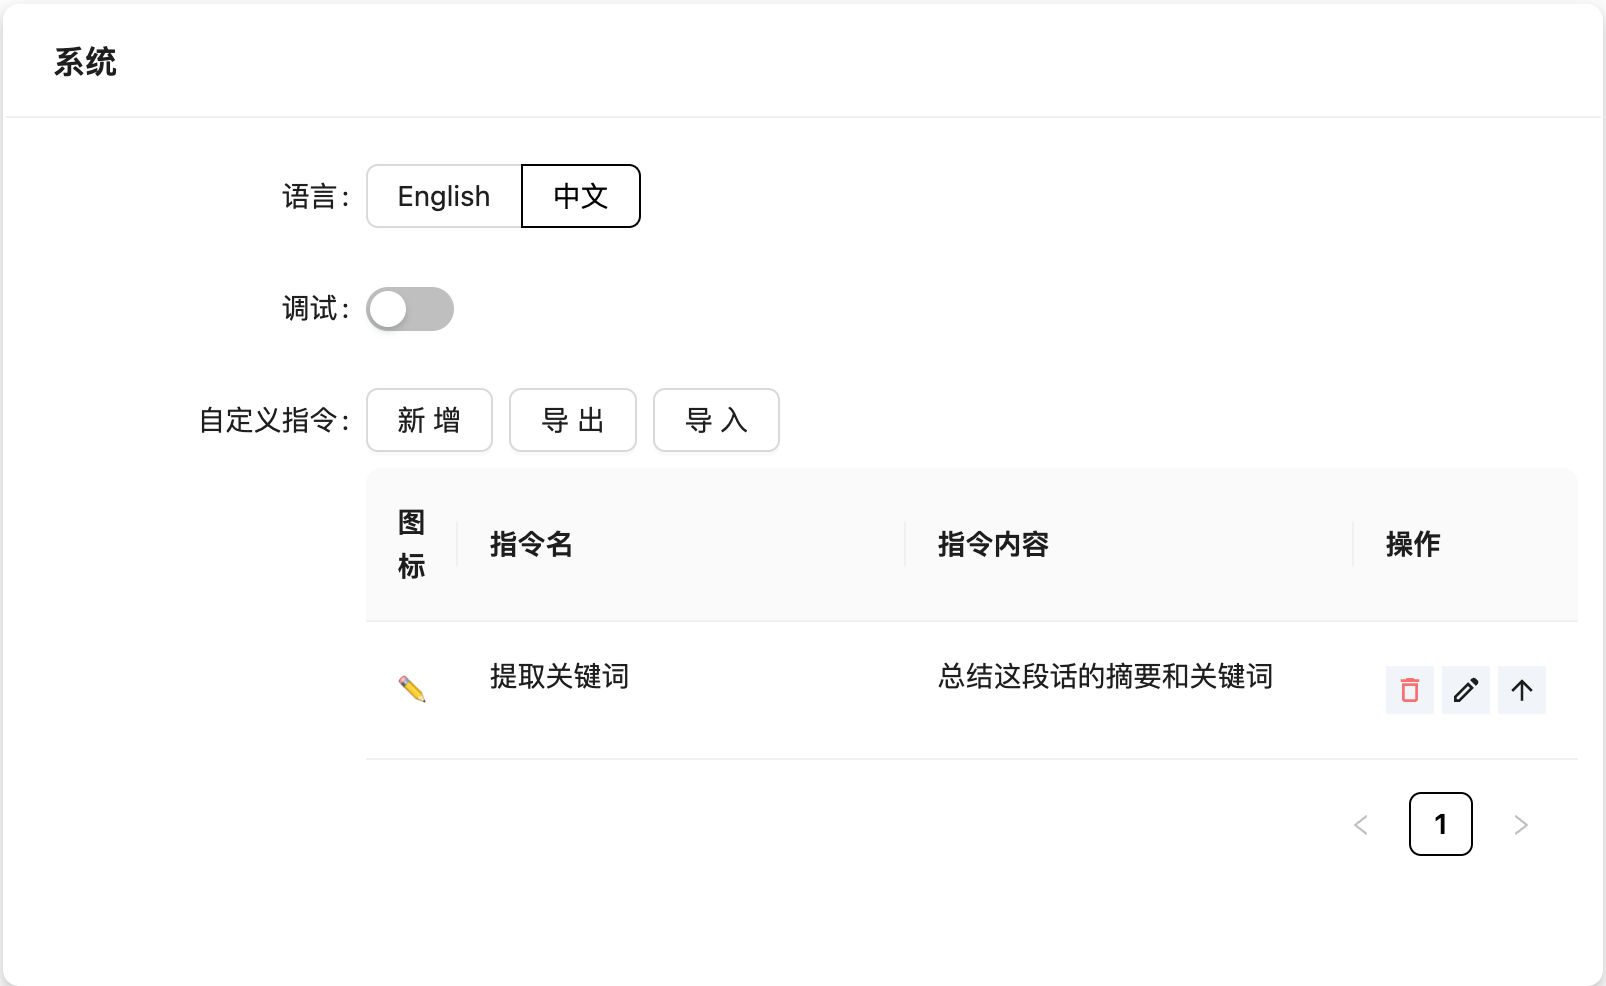Click 新增 to add a custom command
Image resolution: width=1606 pixels, height=986 pixels.
tap(429, 420)
